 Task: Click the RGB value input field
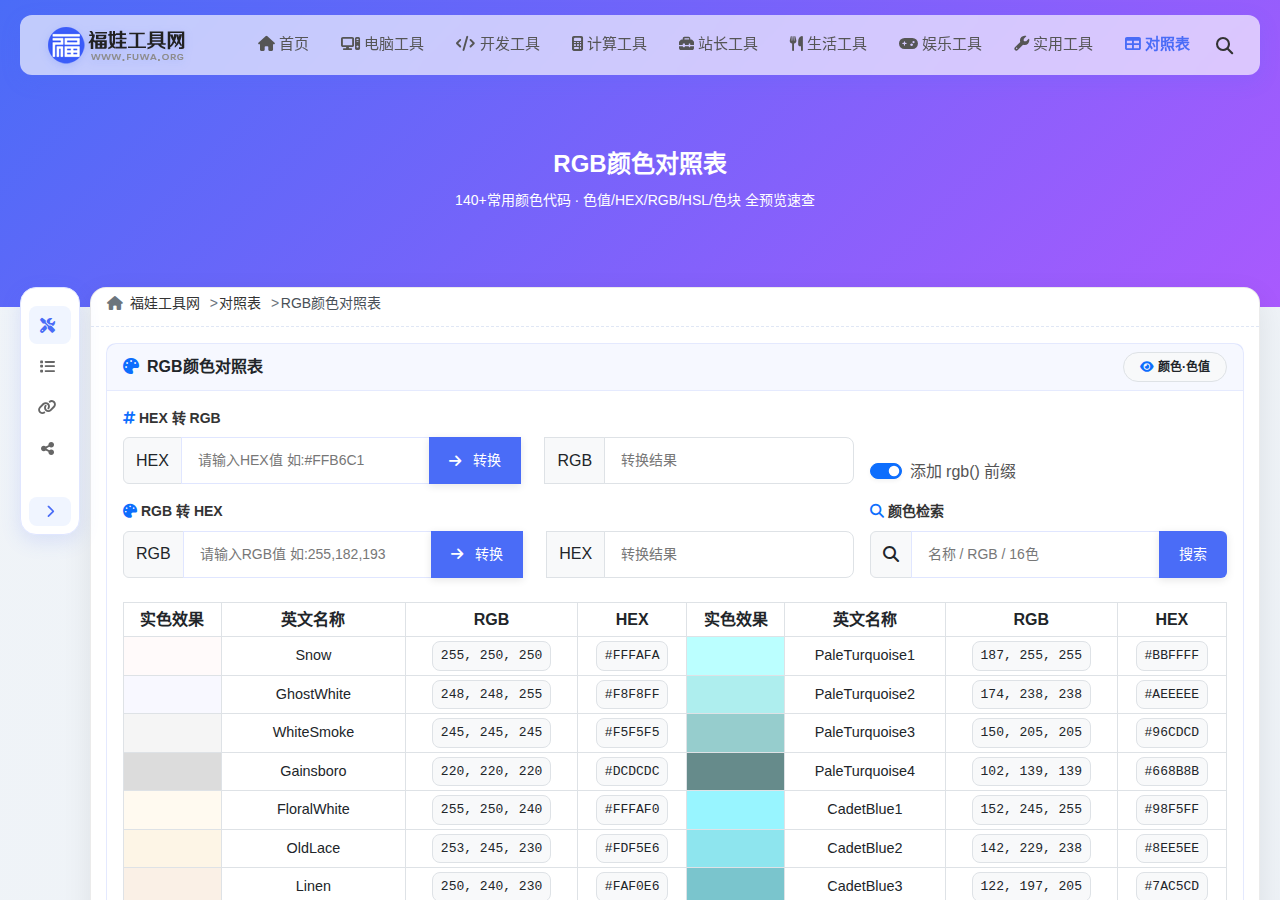coord(307,554)
